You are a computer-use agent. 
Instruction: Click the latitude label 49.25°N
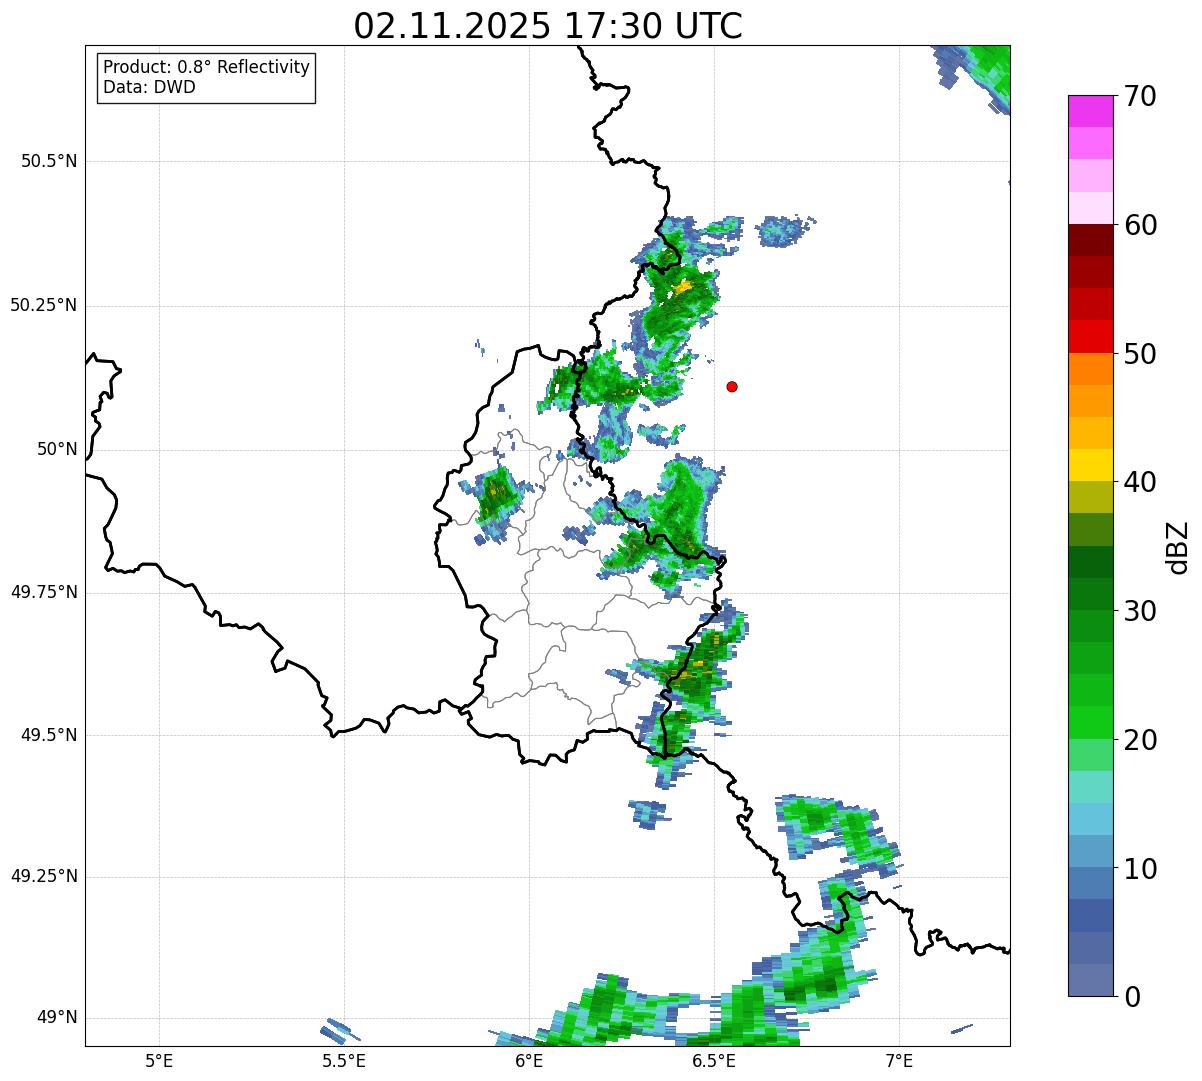[x=44, y=877]
